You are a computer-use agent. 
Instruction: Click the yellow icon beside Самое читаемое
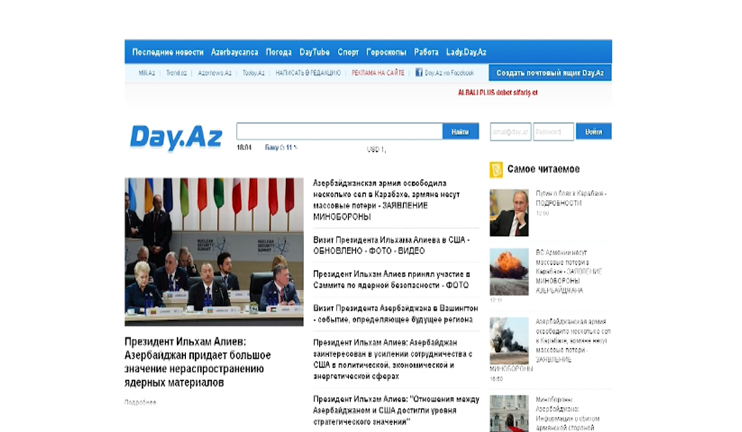(496, 169)
